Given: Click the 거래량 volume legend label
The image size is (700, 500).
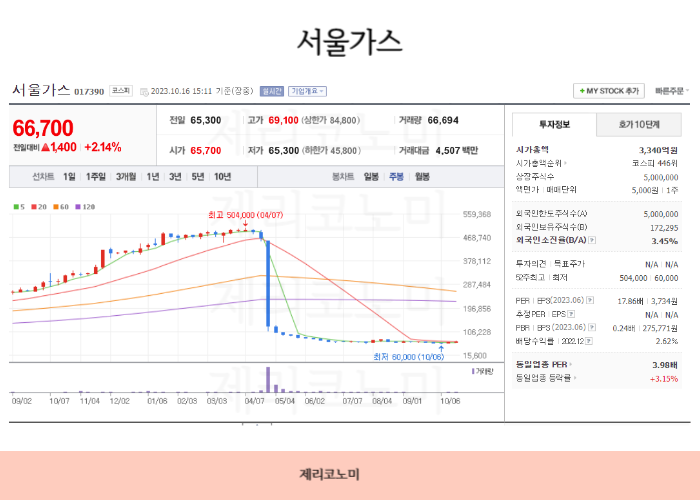Looking at the screenshot, I should click(x=483, y=371).
